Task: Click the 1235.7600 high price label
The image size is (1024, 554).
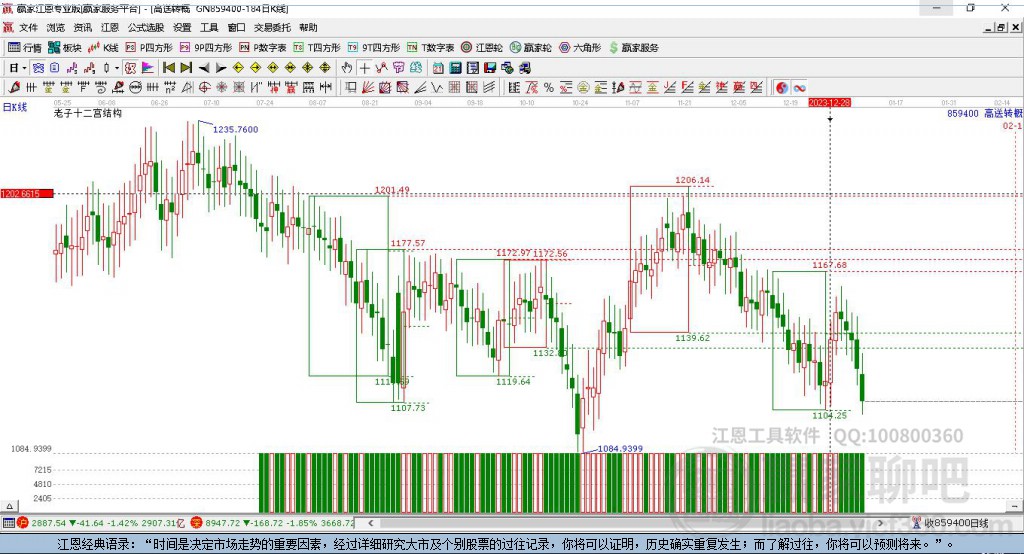Action: [236, 129]
